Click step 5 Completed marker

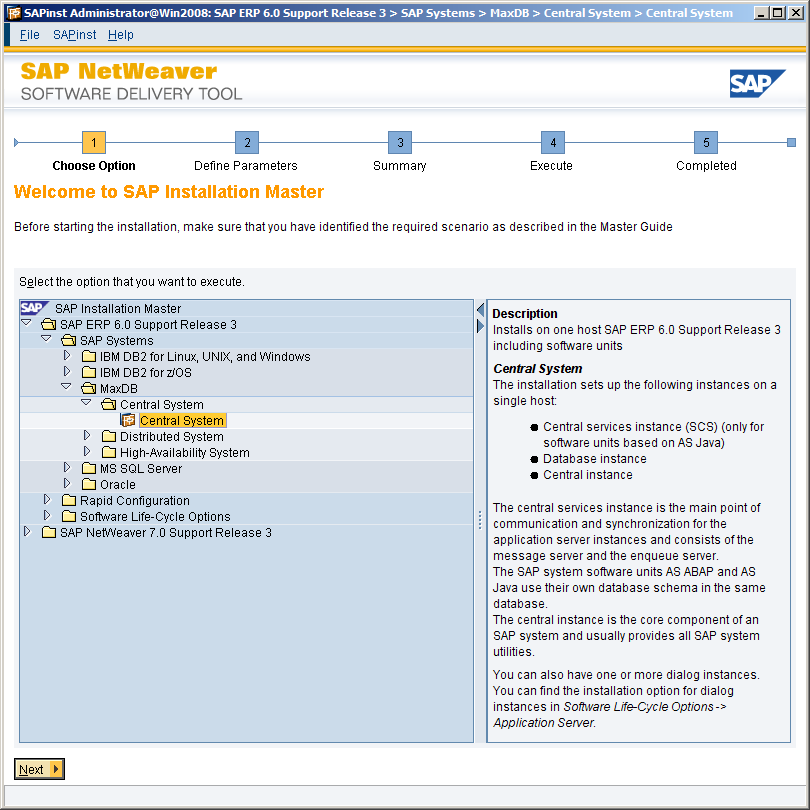(706, 143)
